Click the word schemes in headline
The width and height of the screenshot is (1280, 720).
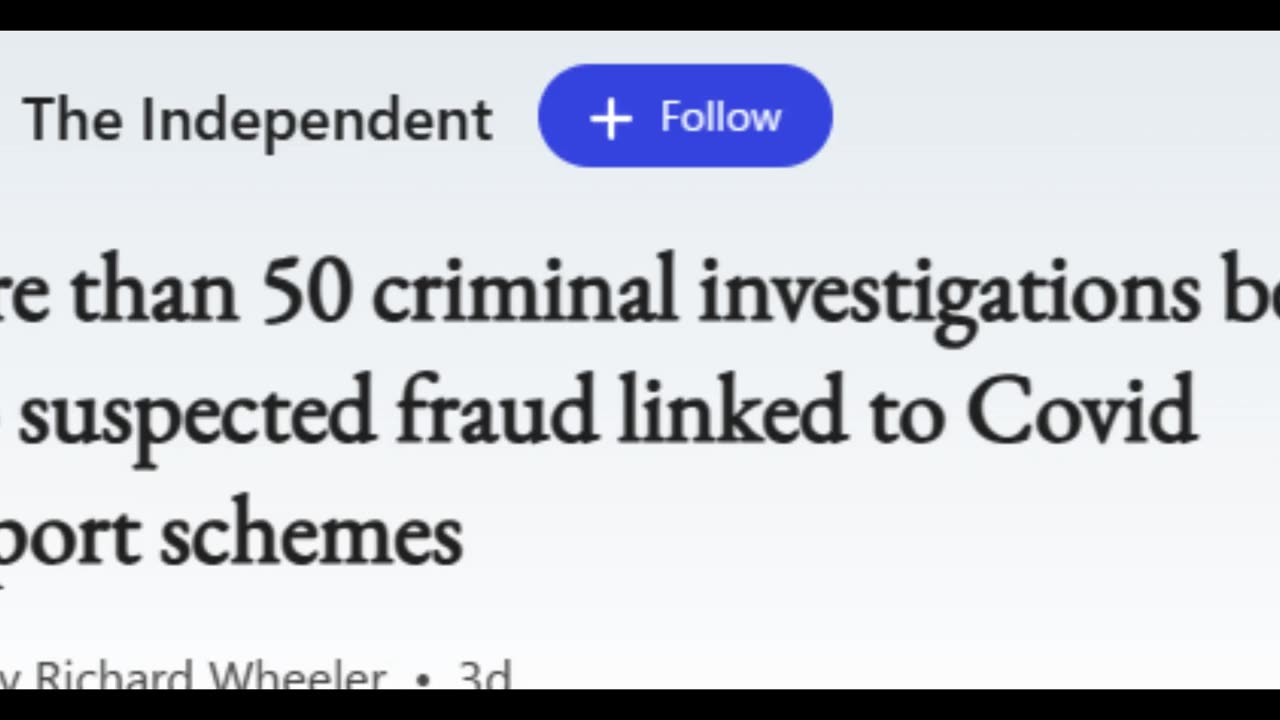(311, 535)
